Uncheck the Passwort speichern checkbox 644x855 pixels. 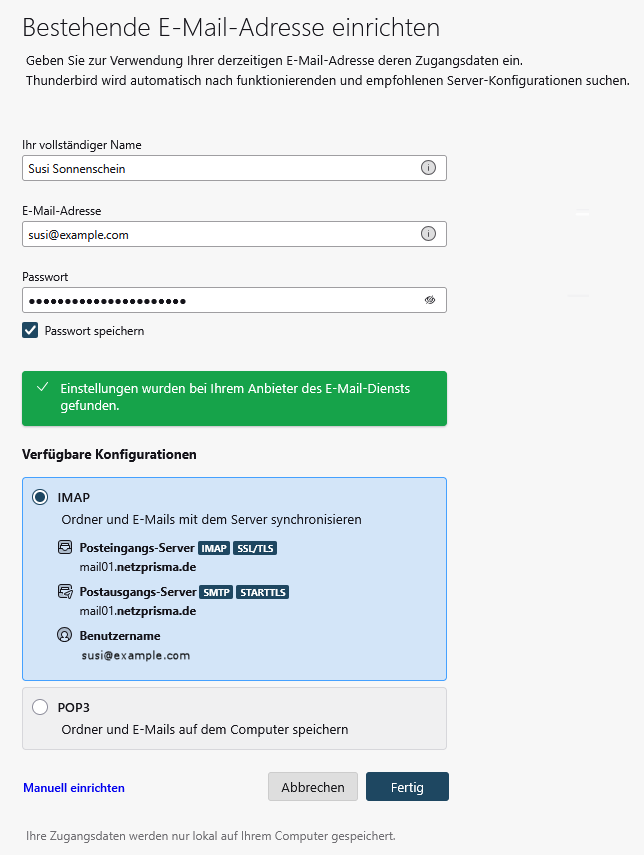[30, 330]
